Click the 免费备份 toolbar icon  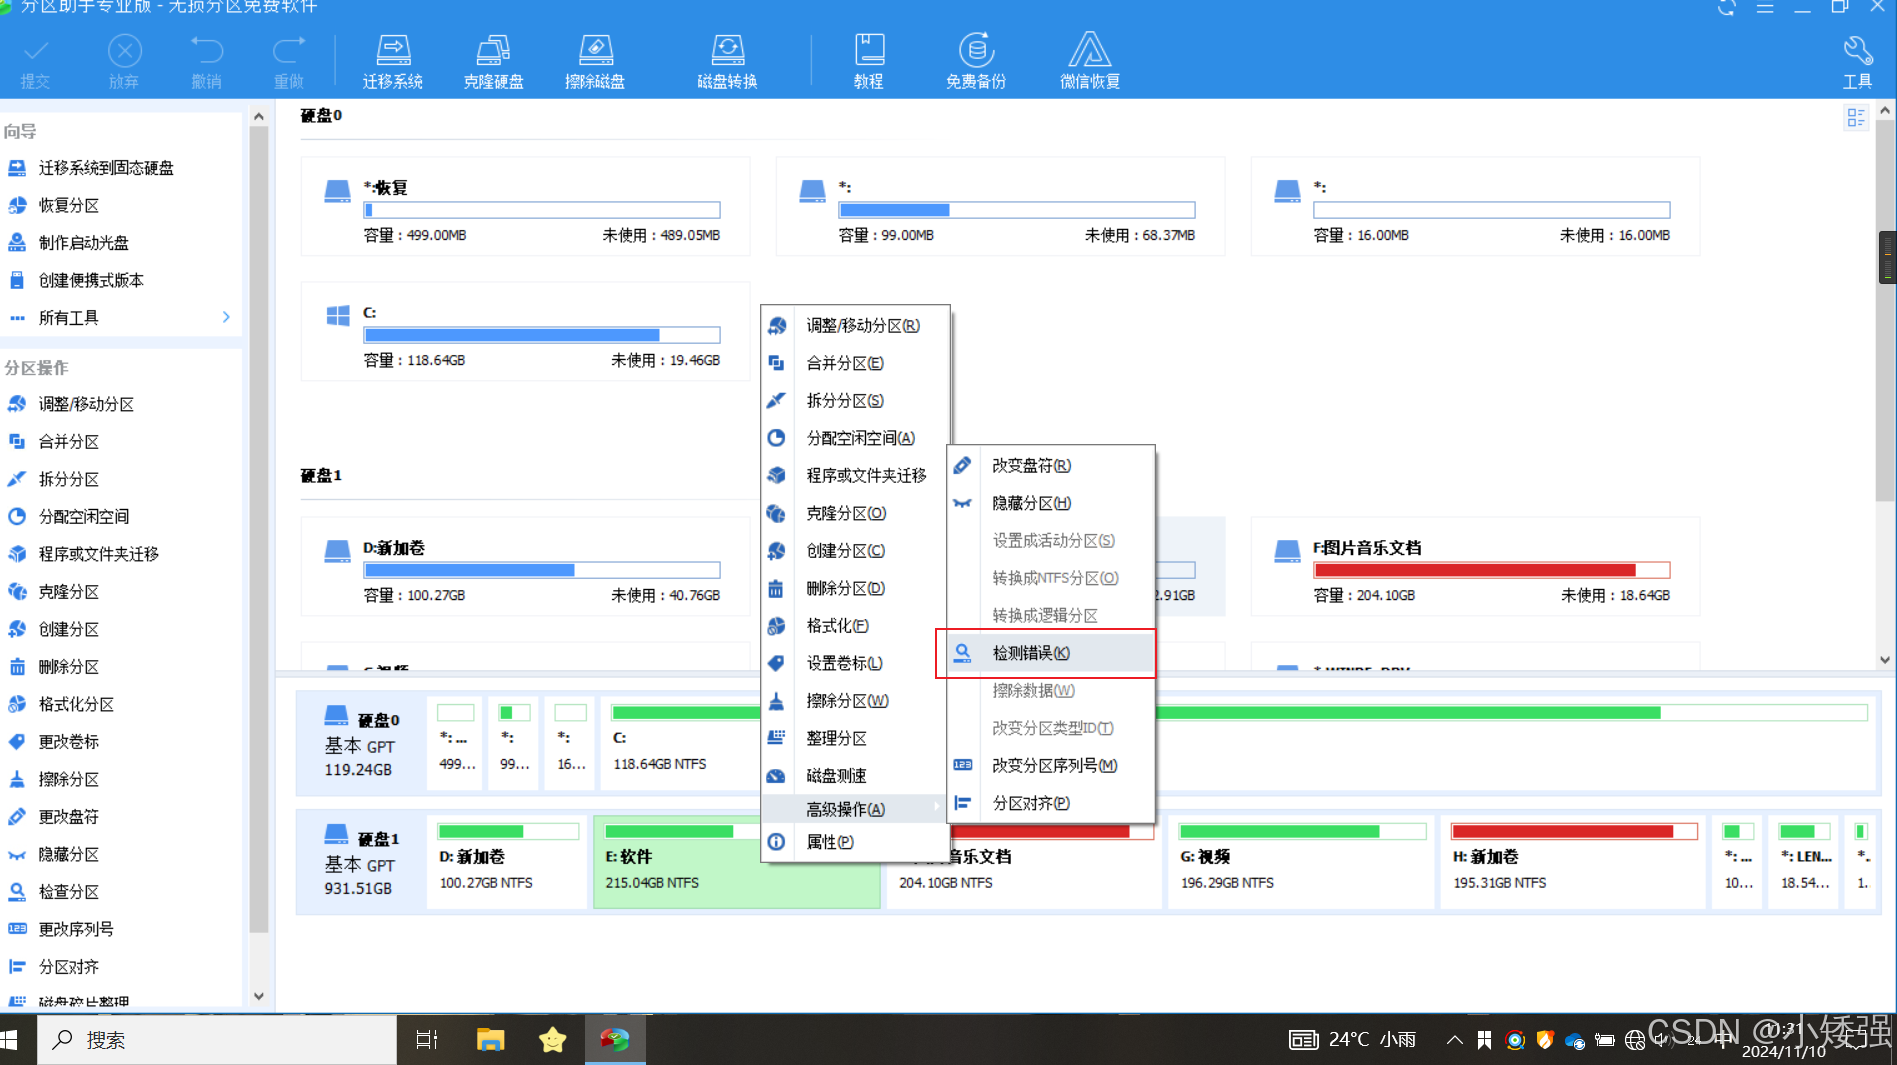click(976, 61)
